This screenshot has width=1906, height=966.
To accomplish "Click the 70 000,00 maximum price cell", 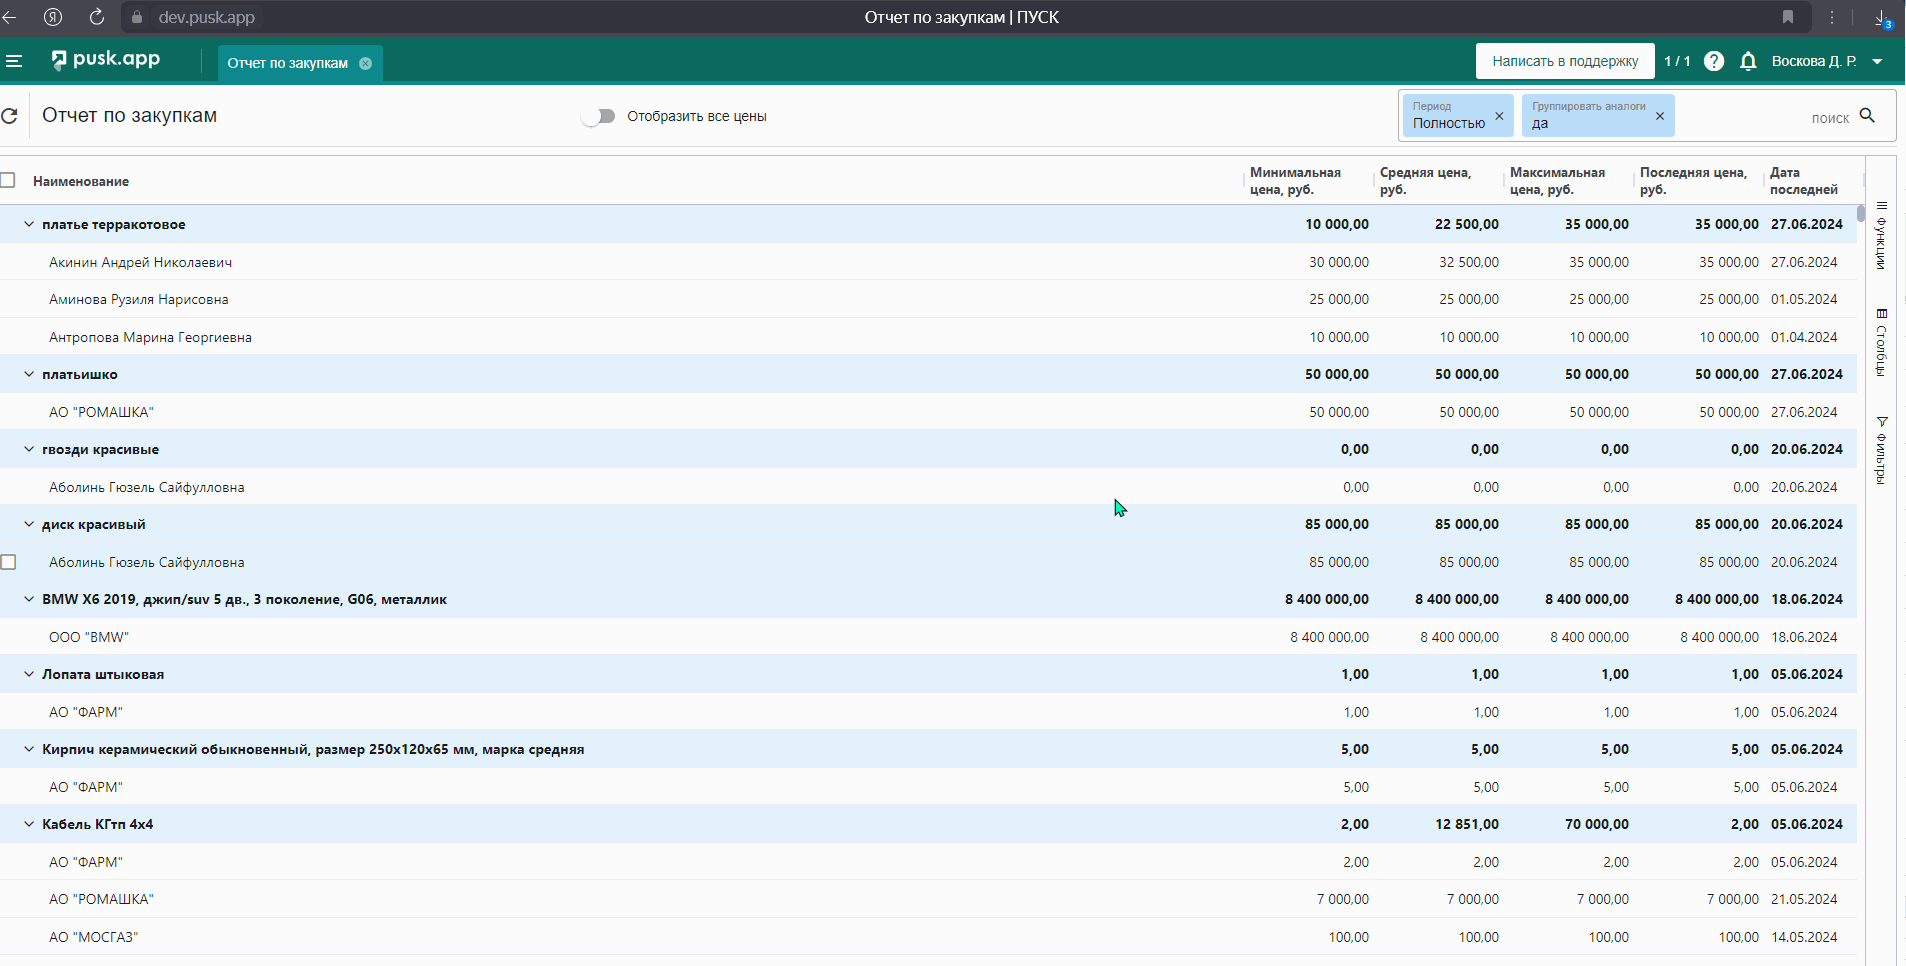I will (x=1597, y=824).
